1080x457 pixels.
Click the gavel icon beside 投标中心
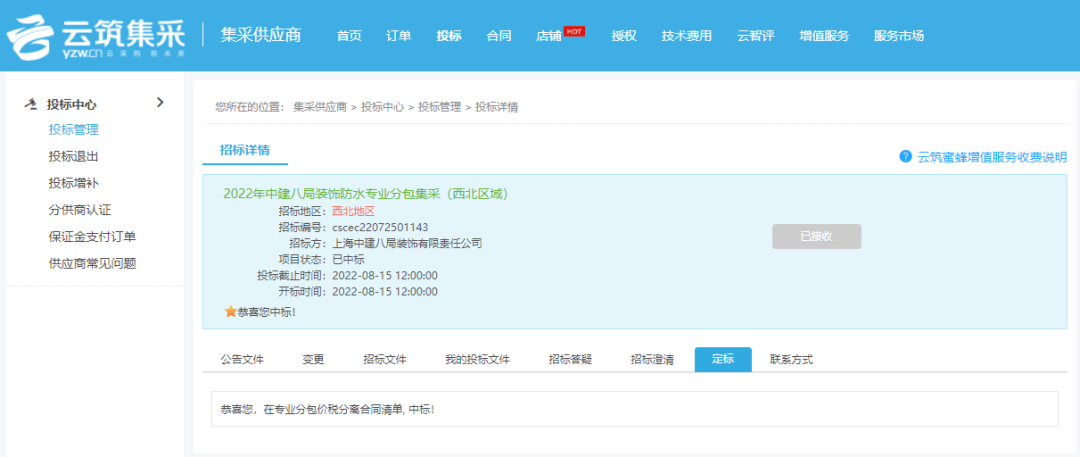pos(30,105)
